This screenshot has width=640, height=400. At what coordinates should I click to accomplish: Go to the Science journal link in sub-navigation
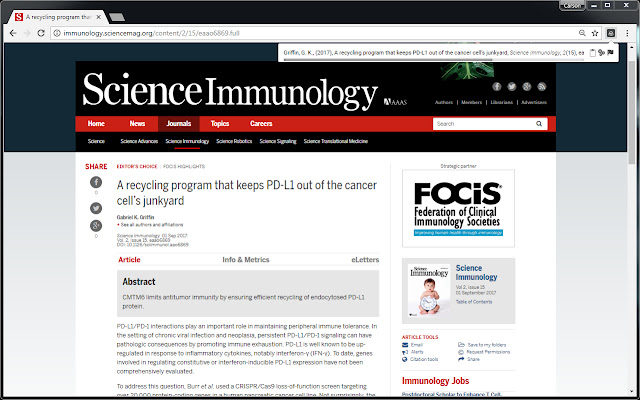[96, 141]
